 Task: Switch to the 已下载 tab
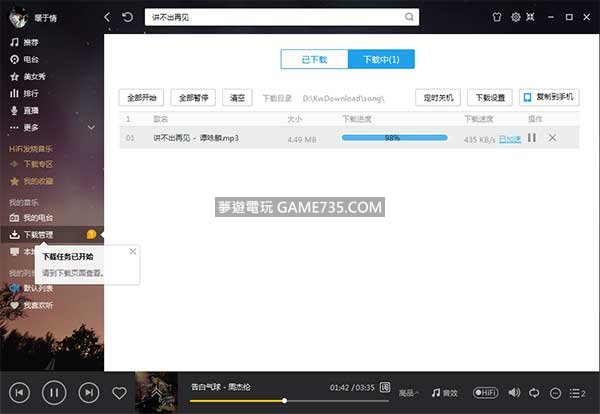click(x=314, y=59)
